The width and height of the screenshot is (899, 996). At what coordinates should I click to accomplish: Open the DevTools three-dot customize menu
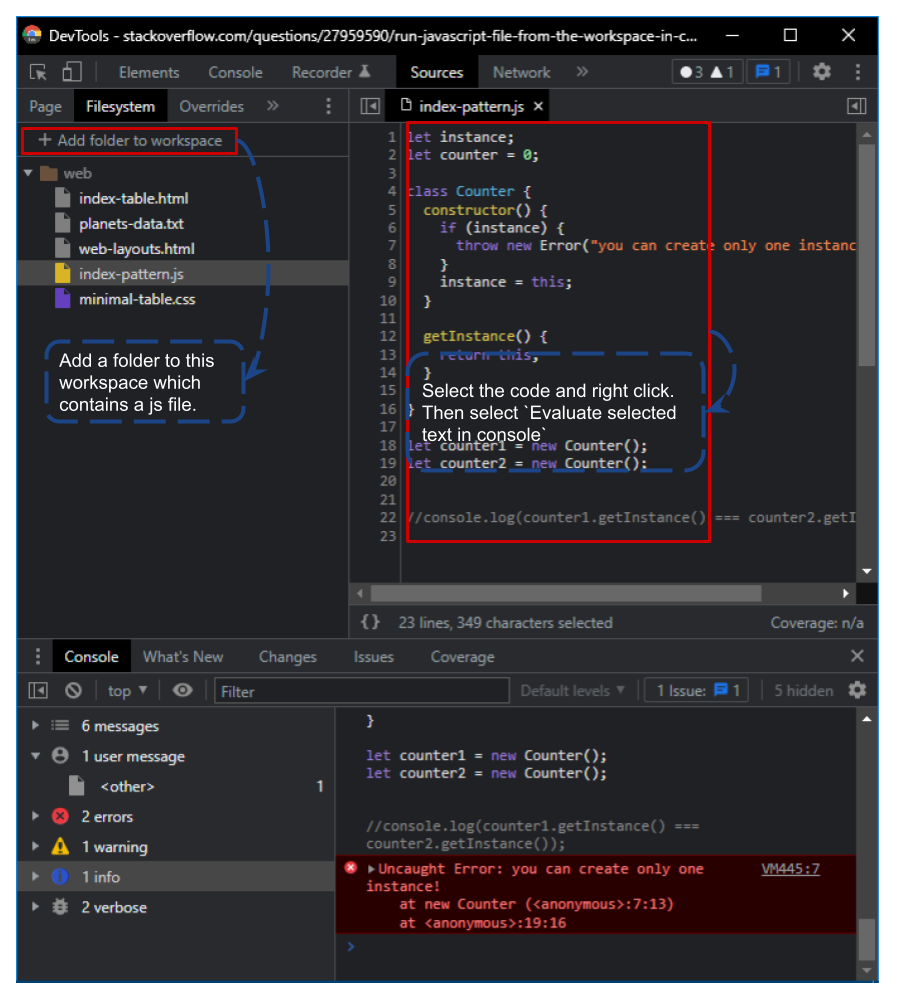coord(858,72)
